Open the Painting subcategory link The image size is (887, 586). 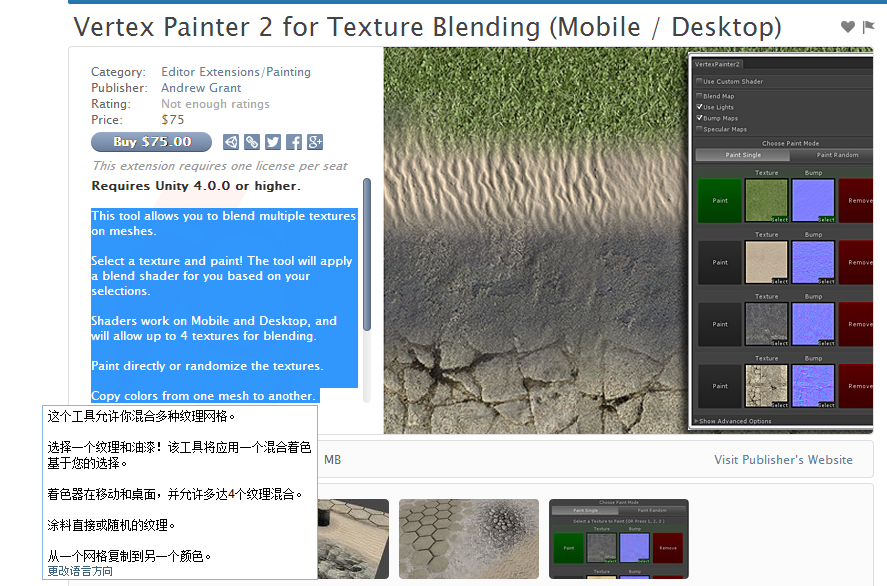click(x=289, y=72)
